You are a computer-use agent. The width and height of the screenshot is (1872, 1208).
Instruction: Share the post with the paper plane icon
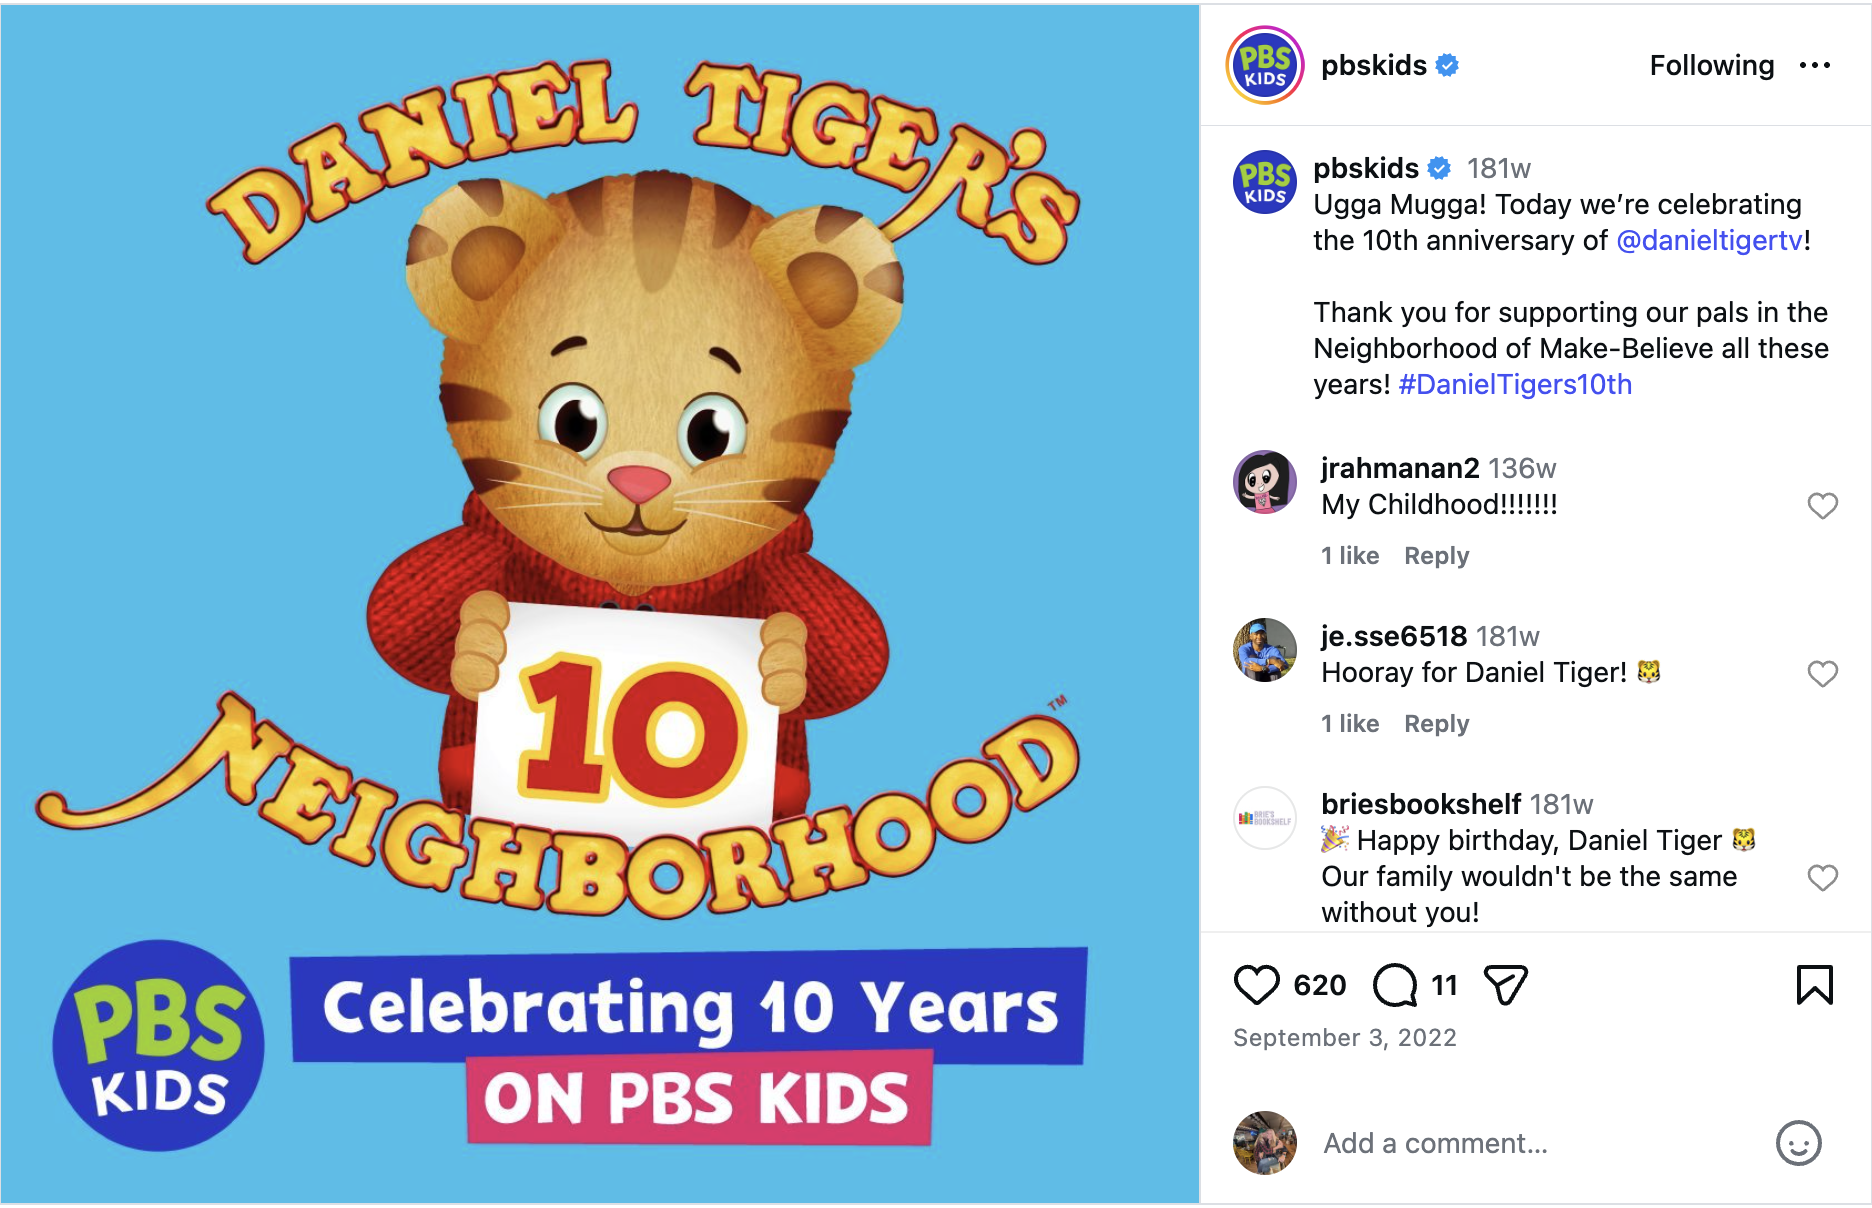[x=1505, y=985]
